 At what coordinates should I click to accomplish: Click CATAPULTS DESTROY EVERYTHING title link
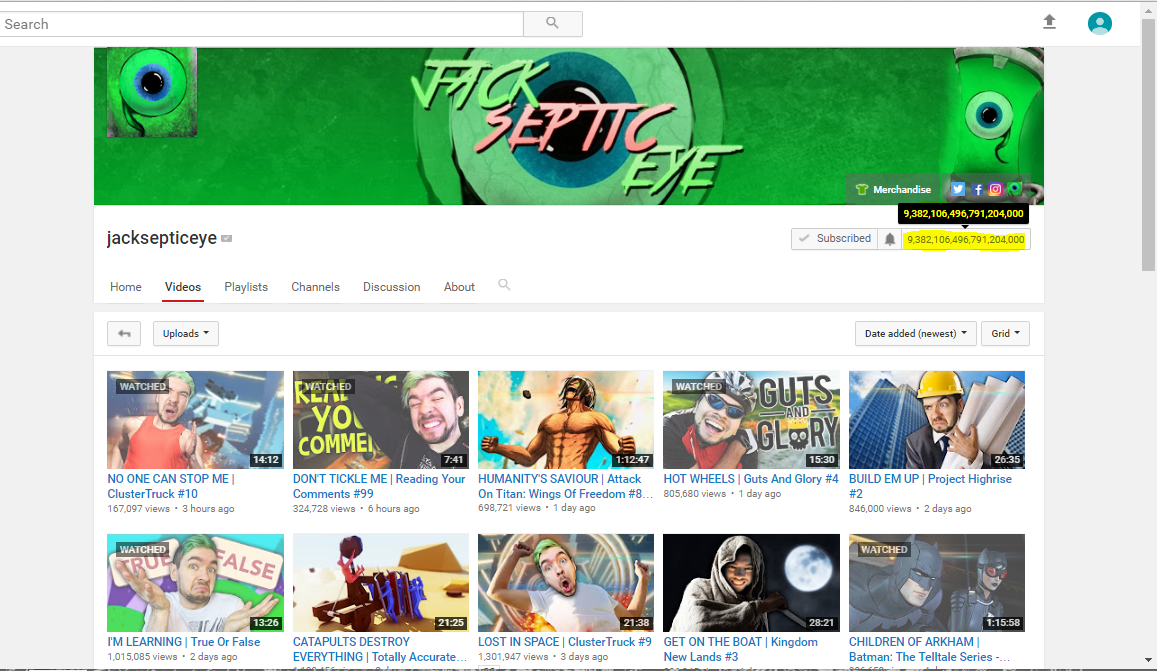pos(379,650)
